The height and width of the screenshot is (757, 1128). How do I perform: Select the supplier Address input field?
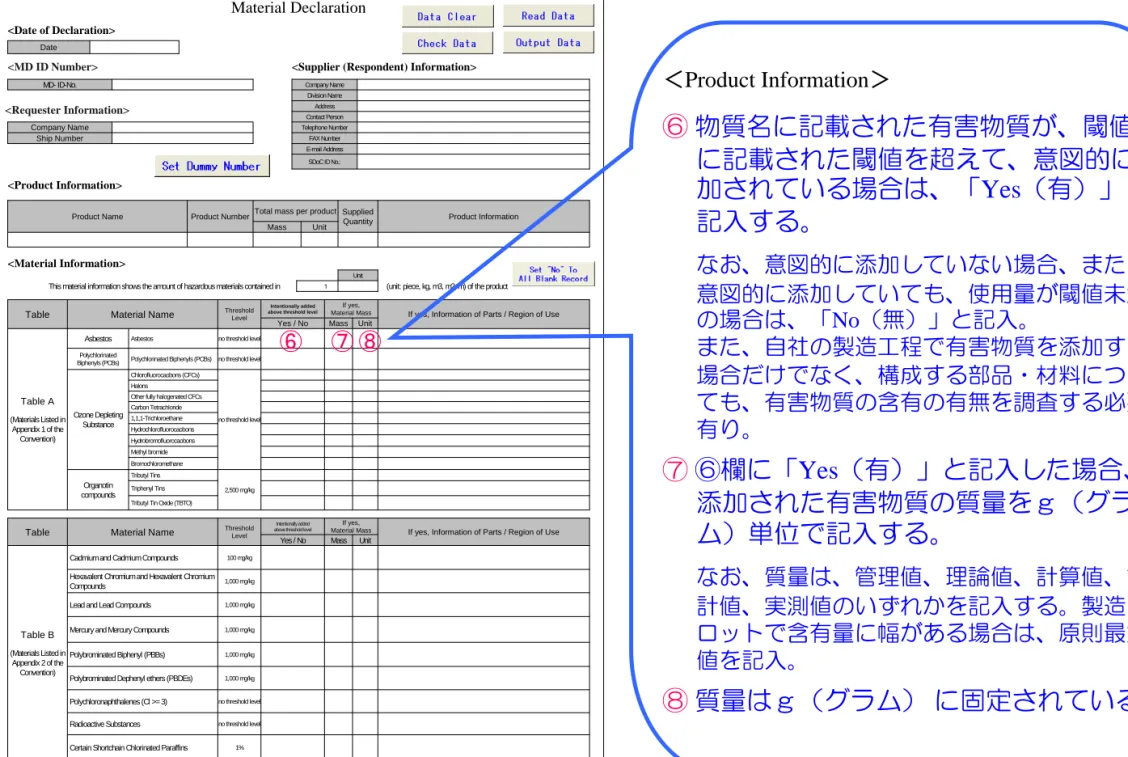click(473, 106)
